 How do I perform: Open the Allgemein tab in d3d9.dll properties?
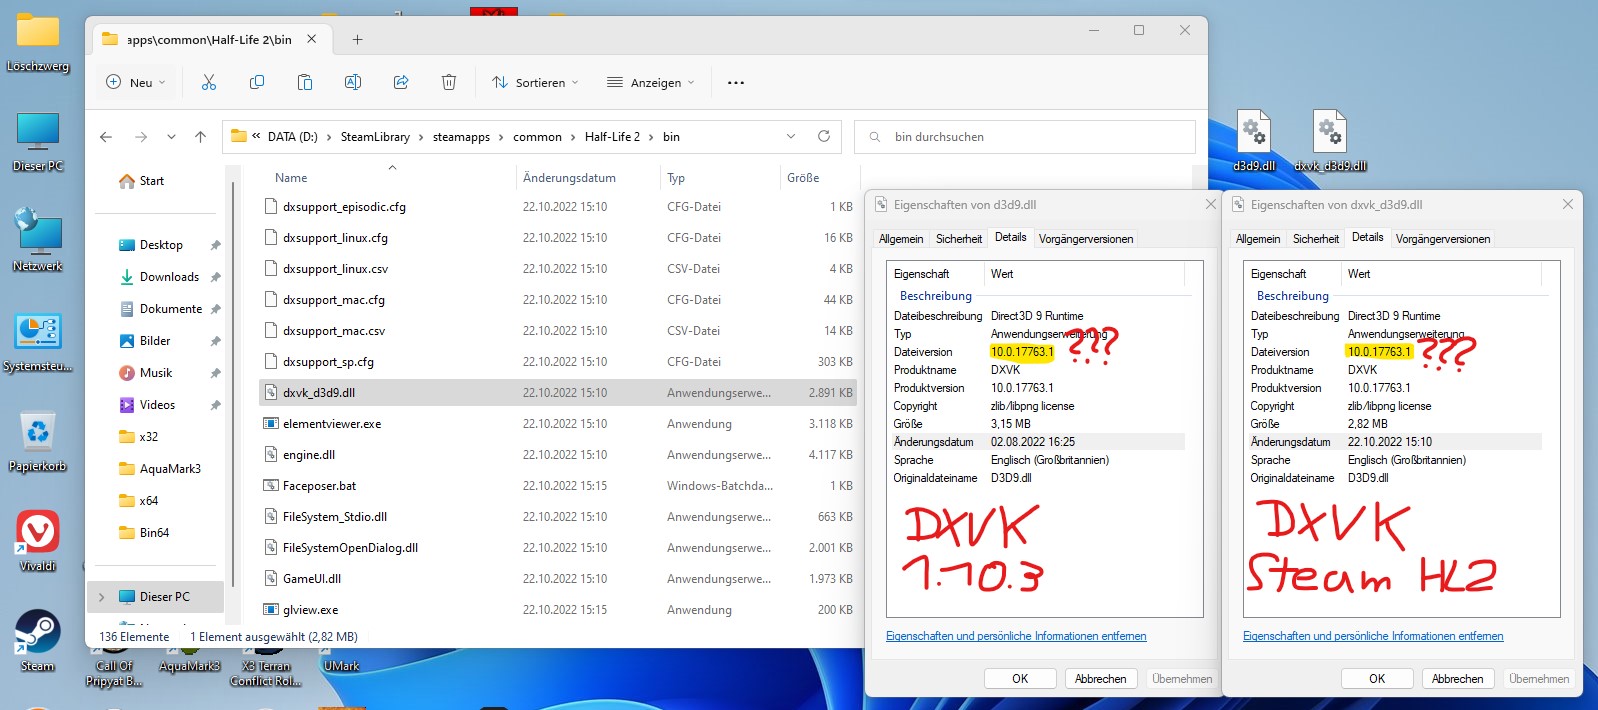901,239
